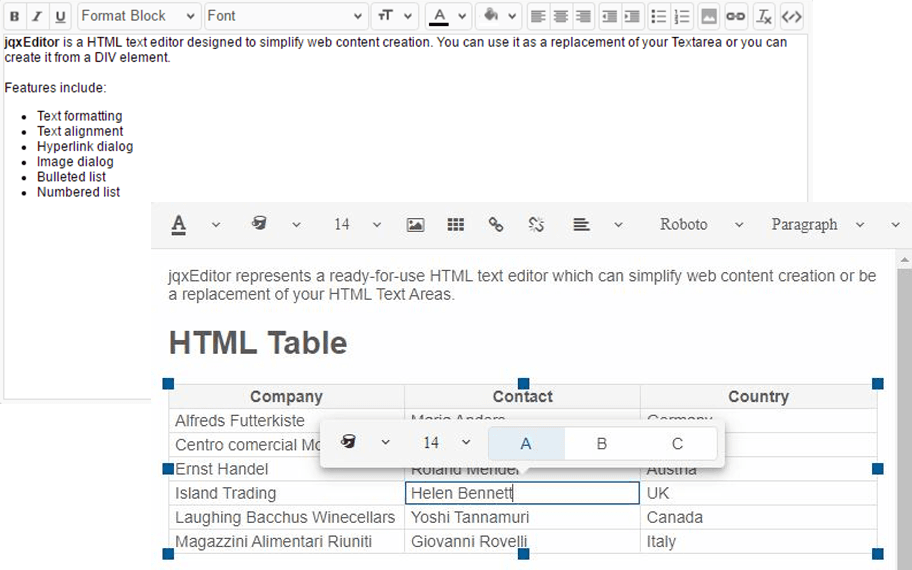The image size is (912, 570).
Task: Click the Canada table cell
Action: pos(758,518)
